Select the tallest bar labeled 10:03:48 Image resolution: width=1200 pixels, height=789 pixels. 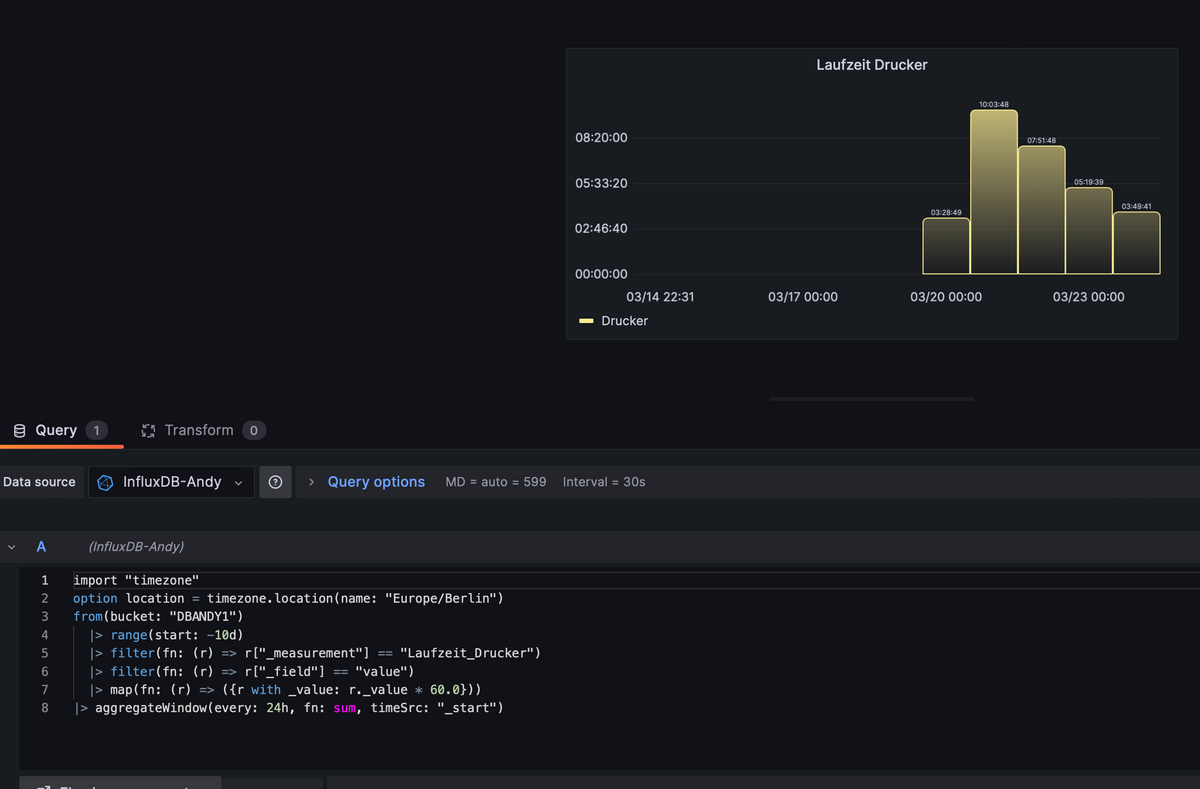click(993, 192)
